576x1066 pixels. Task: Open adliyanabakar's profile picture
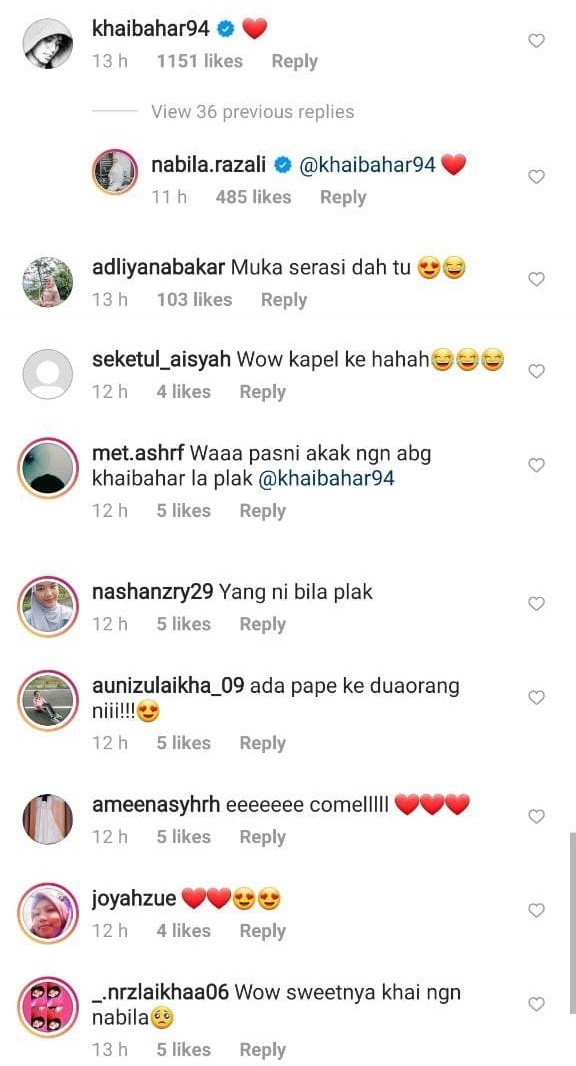coord(48,281)
